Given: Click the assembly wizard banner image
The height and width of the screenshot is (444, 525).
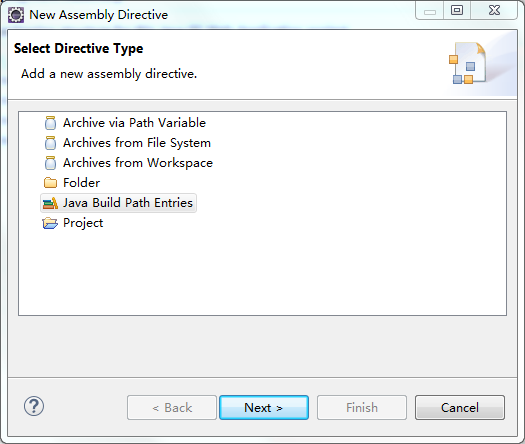Looking at the screenshot, I should pyautogui.click(x=468, y=63).
